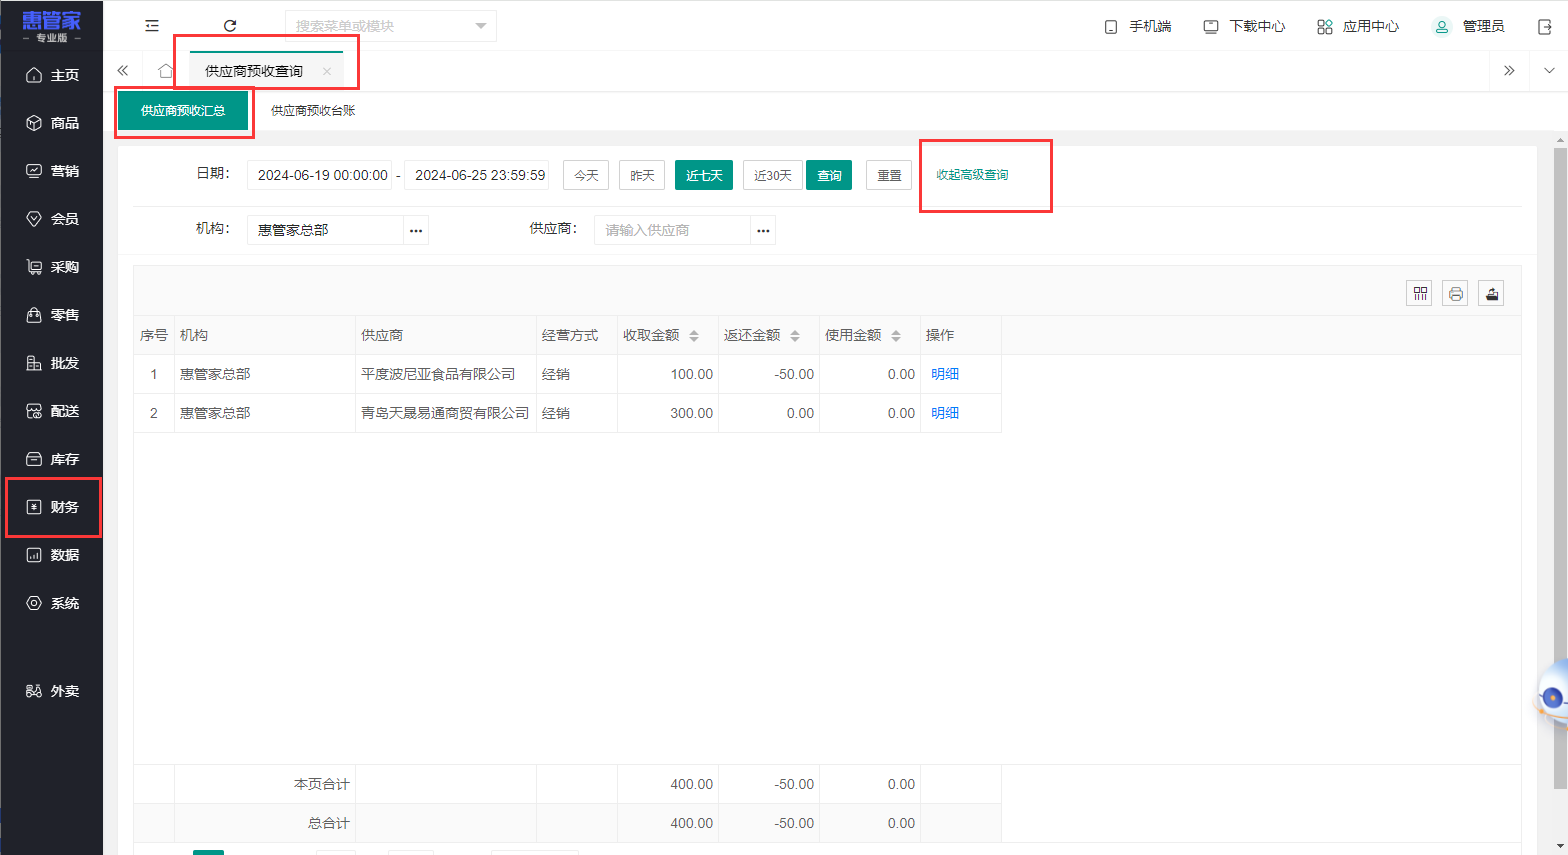
Task: Click the export icon above the table
Action: [x=1491, y=293]
